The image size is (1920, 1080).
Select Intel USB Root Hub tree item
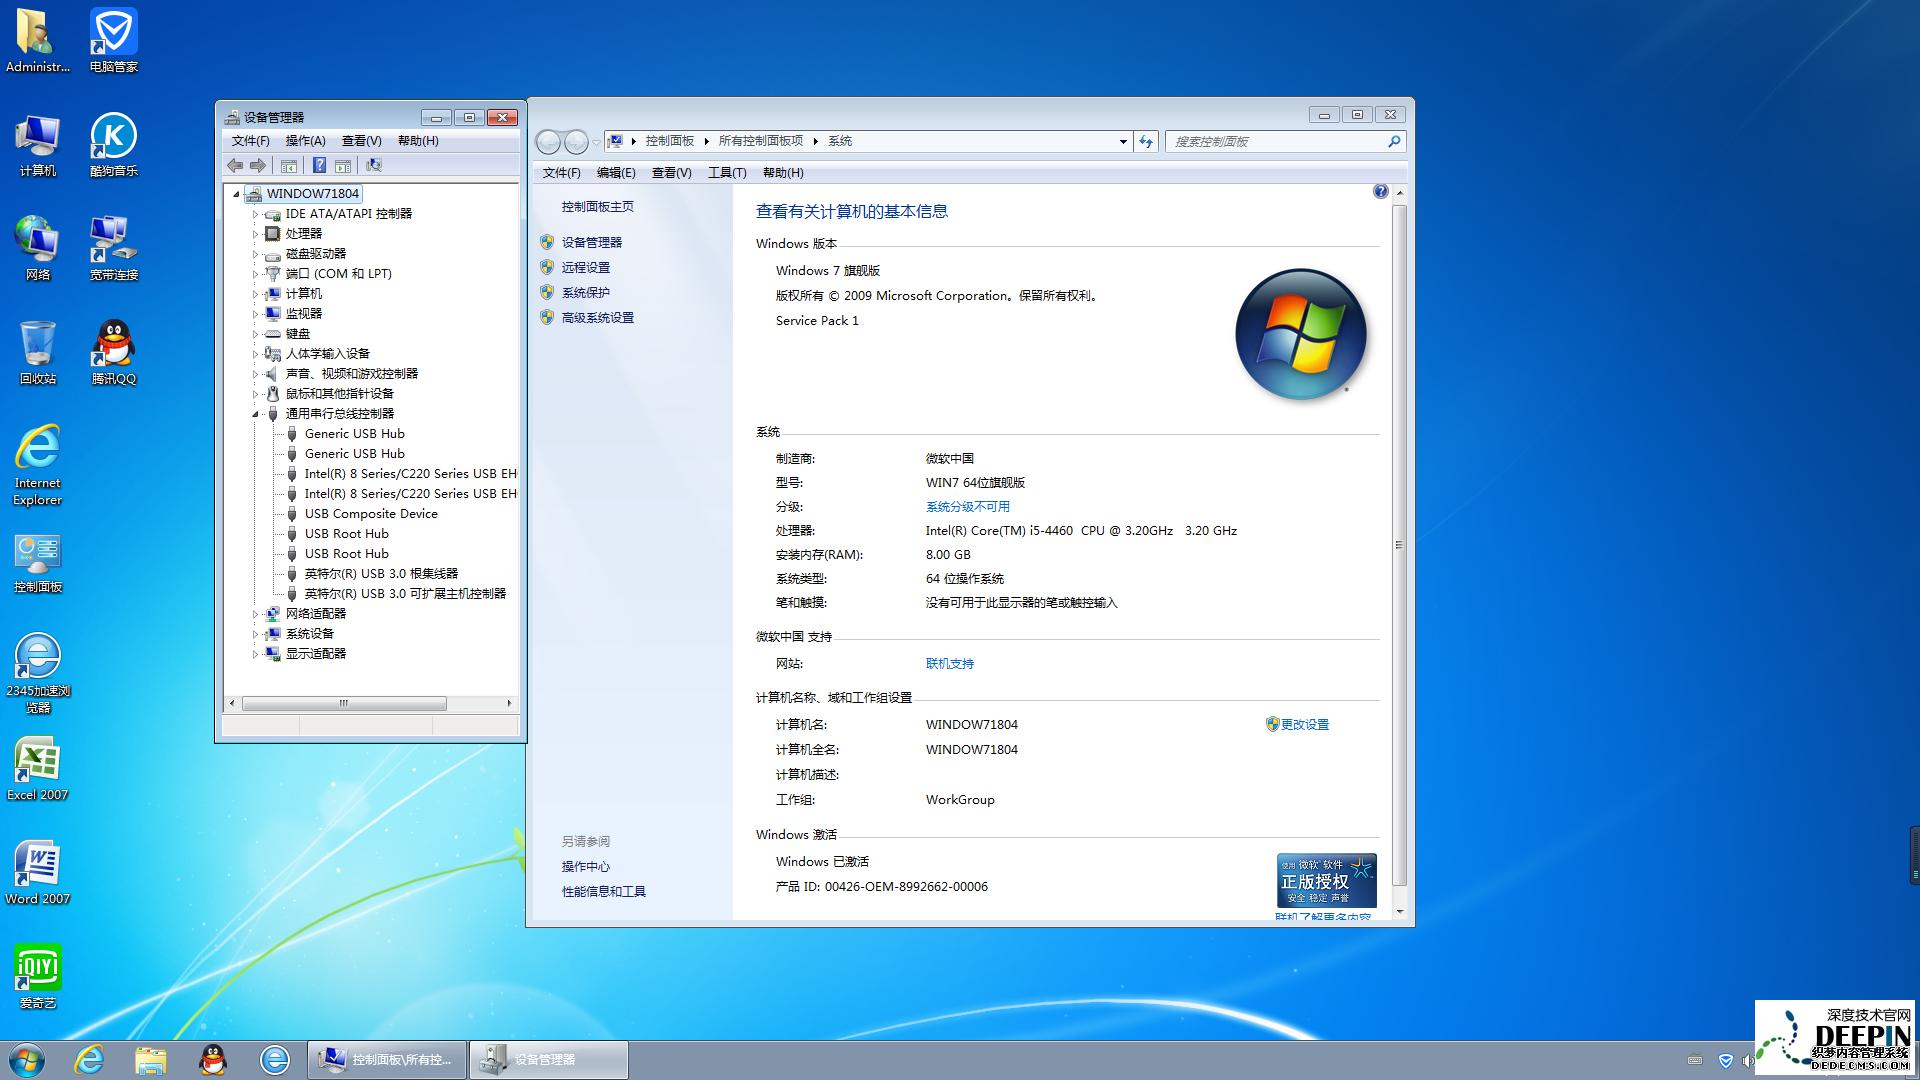pos(382,572)
